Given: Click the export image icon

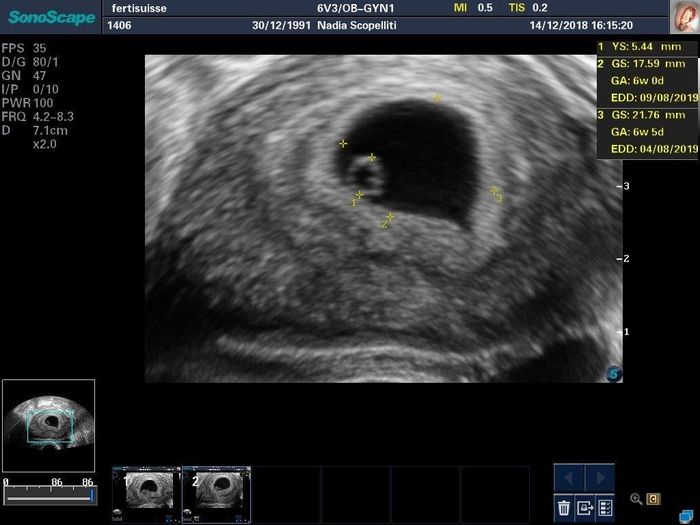Looking at the screenshot, I should tap(585, 507).
